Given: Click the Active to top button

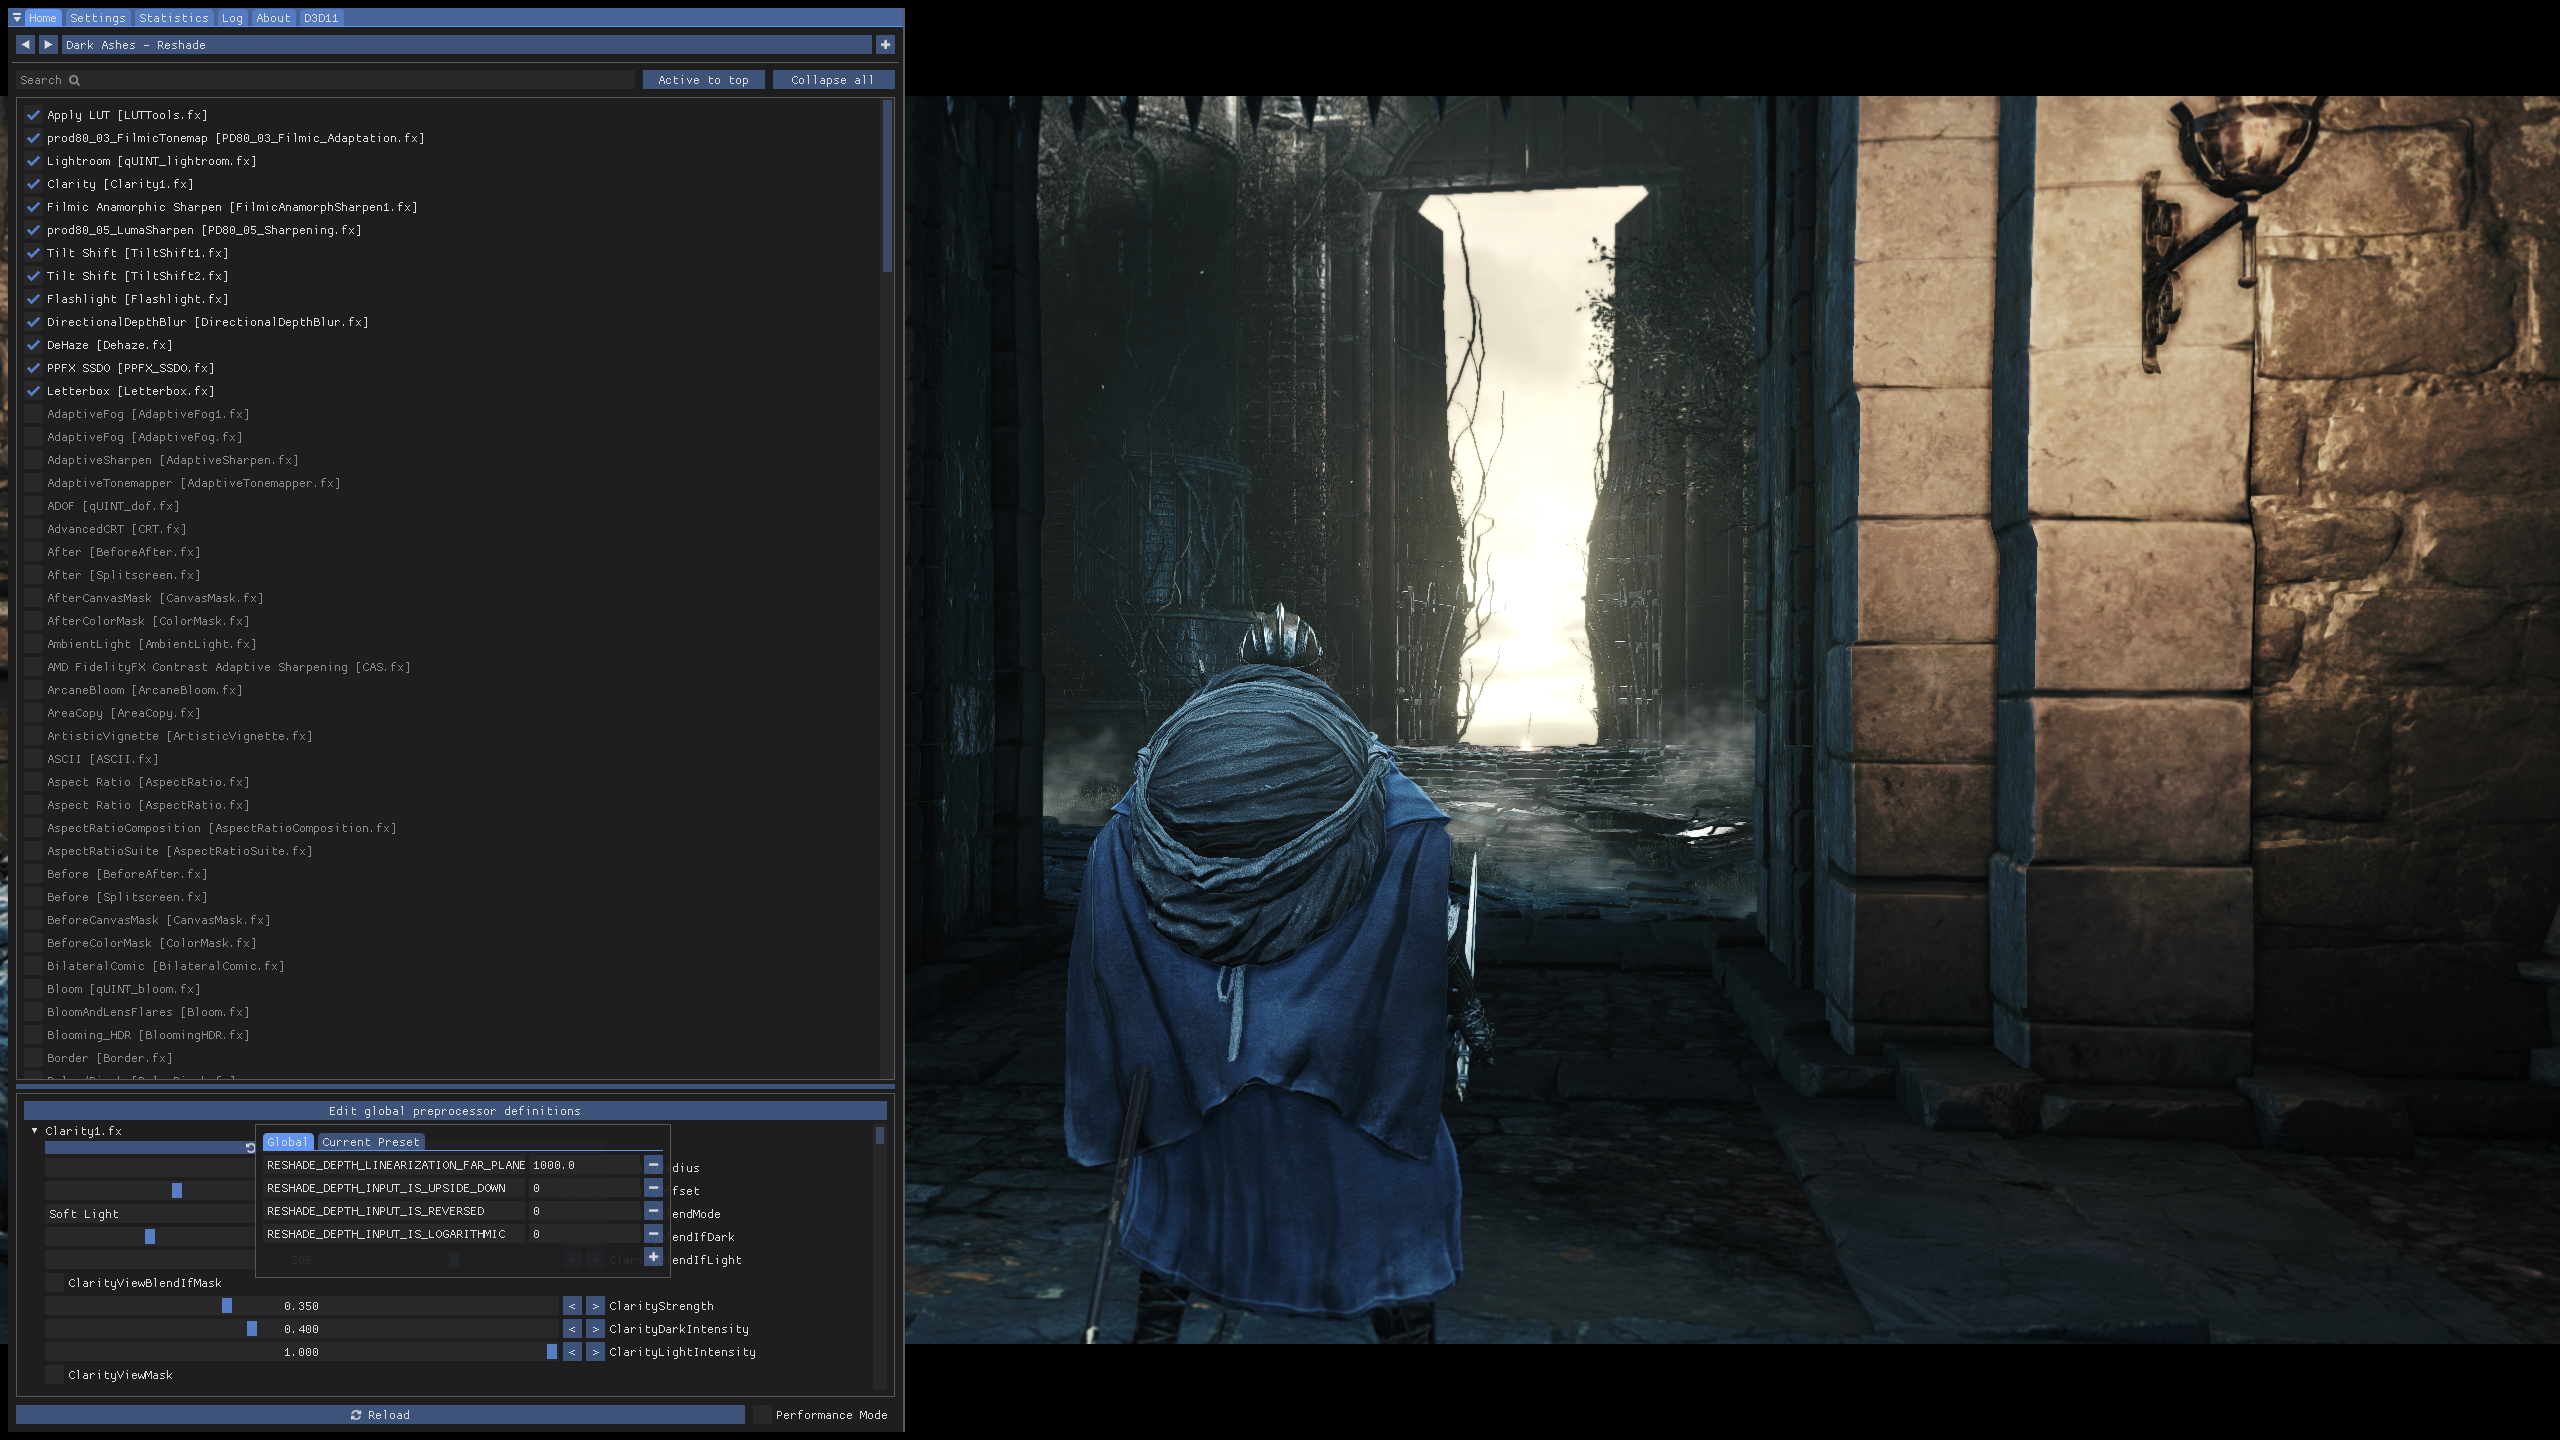Looking at the screenshot, I should pos(703,80).
